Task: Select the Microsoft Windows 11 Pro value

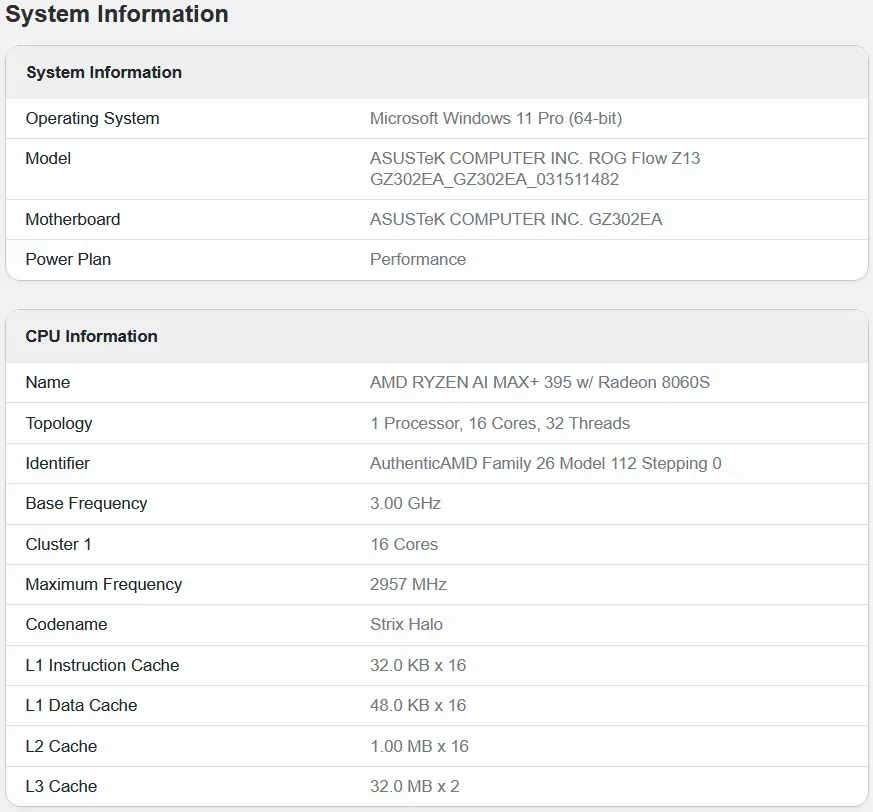Action: point(495,118)
